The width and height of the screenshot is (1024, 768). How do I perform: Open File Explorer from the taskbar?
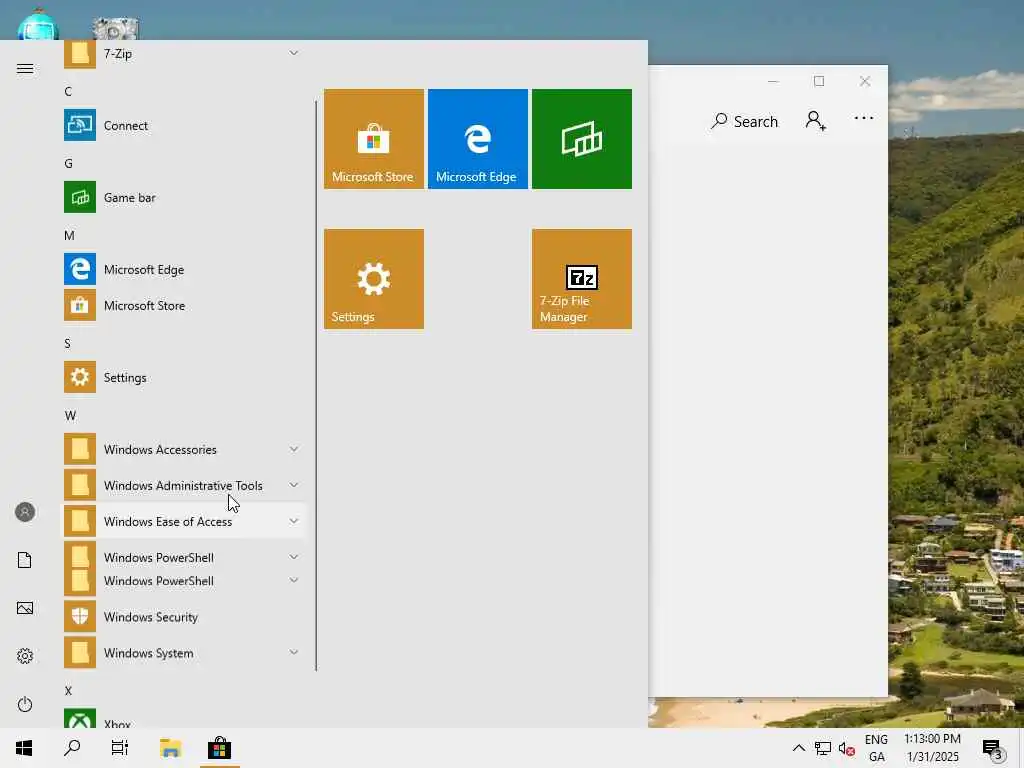pyautogui.click(x=170, y=748)
